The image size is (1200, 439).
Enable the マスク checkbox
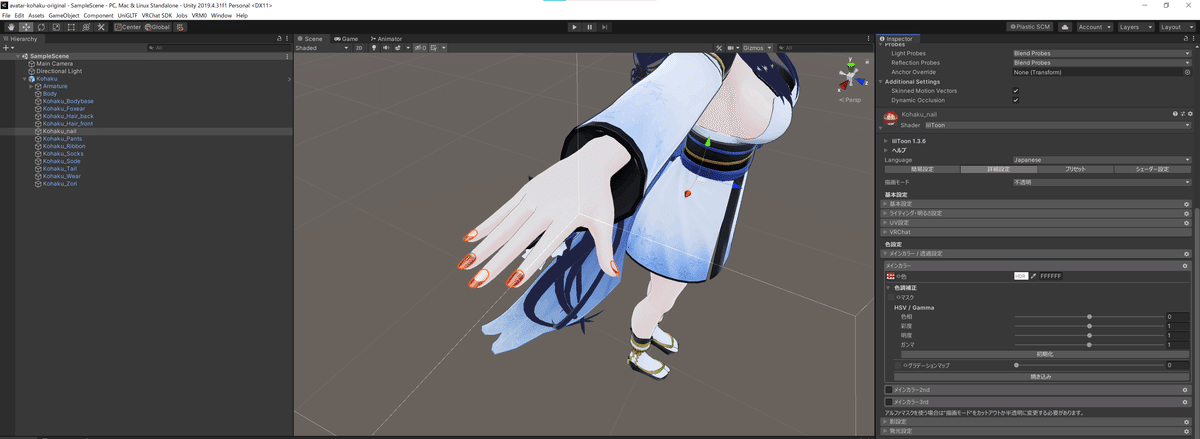891,297
